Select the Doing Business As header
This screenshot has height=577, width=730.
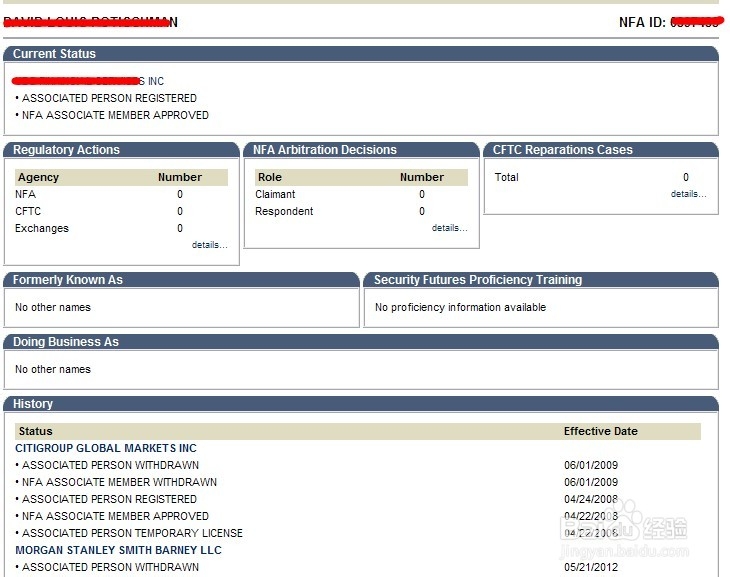tap(361, 341)
